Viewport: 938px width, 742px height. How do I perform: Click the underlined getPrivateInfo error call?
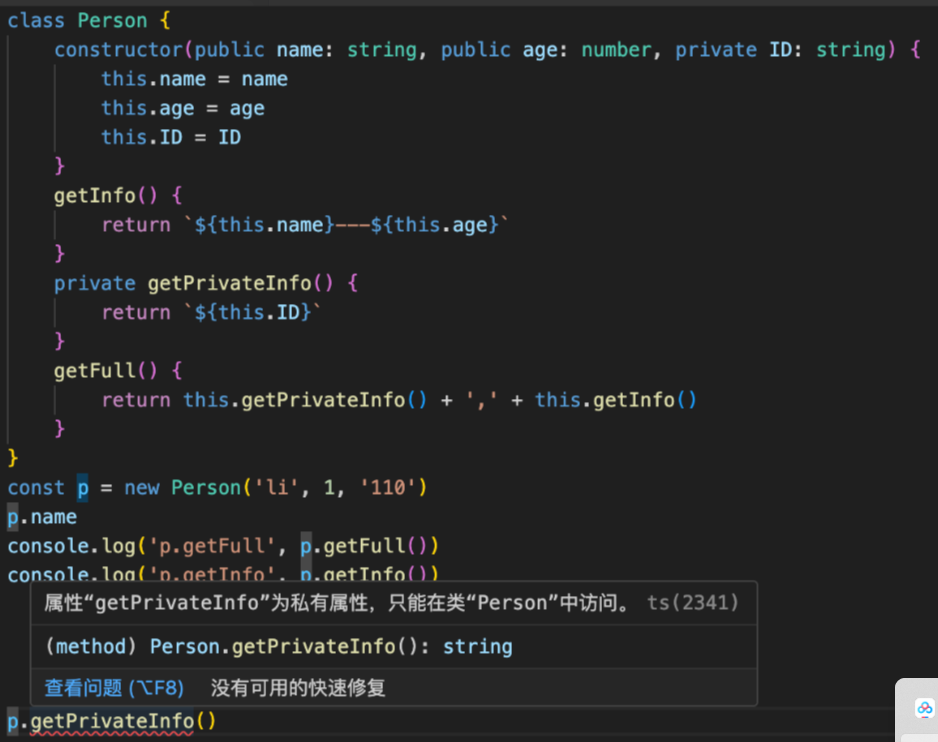(112, 721)
